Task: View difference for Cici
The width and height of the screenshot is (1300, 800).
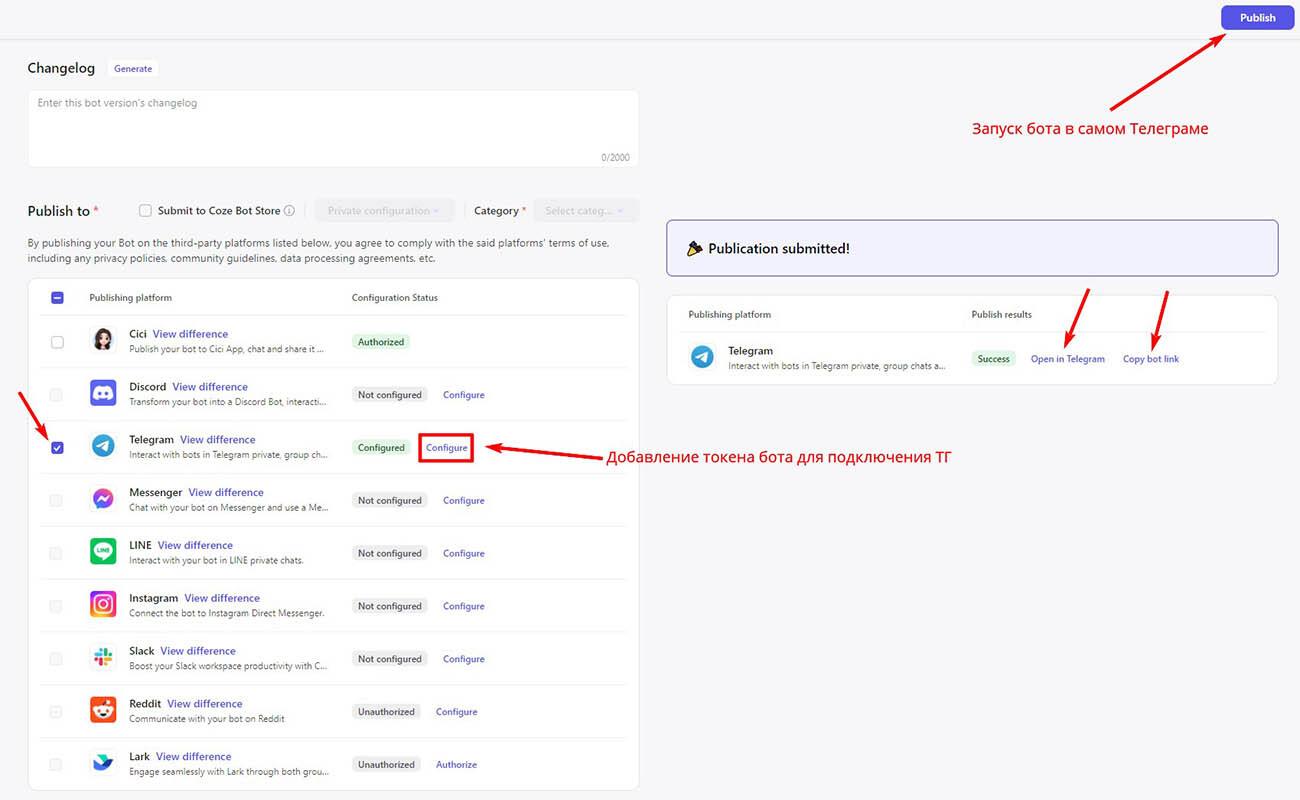Action: [190, 334]
